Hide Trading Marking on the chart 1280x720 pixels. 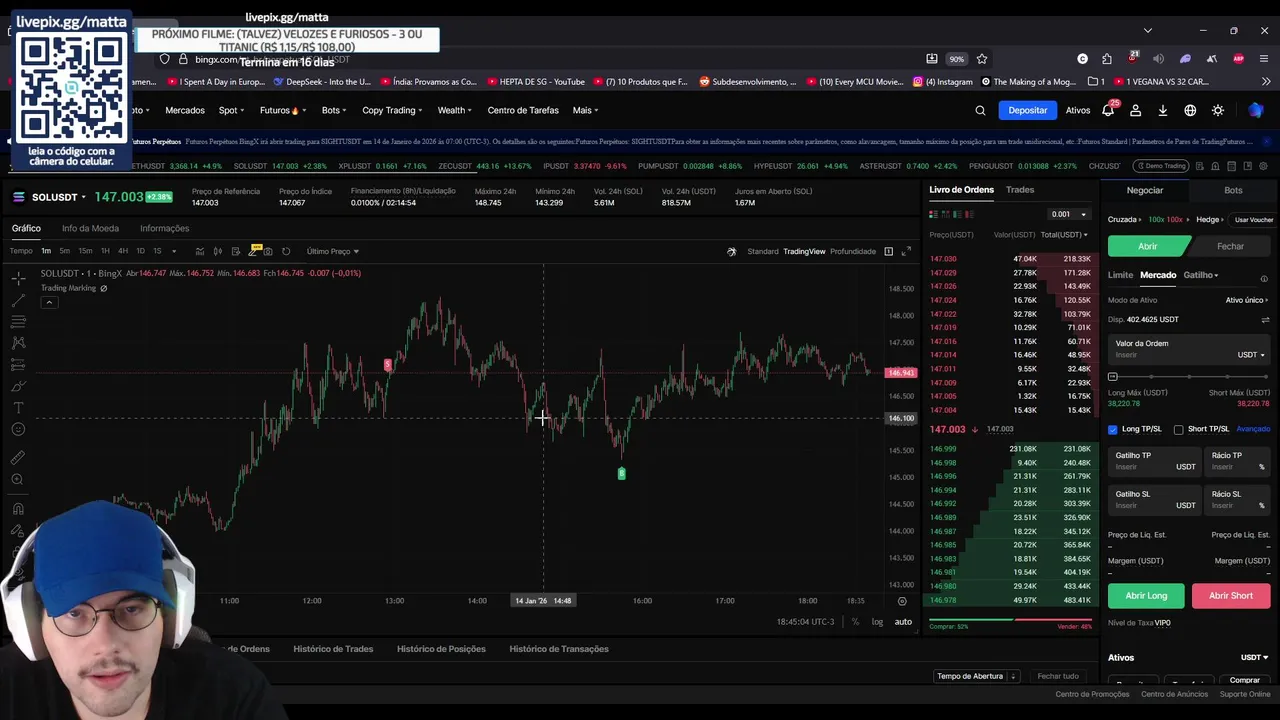pyautogui.click(x=103, y=288)
